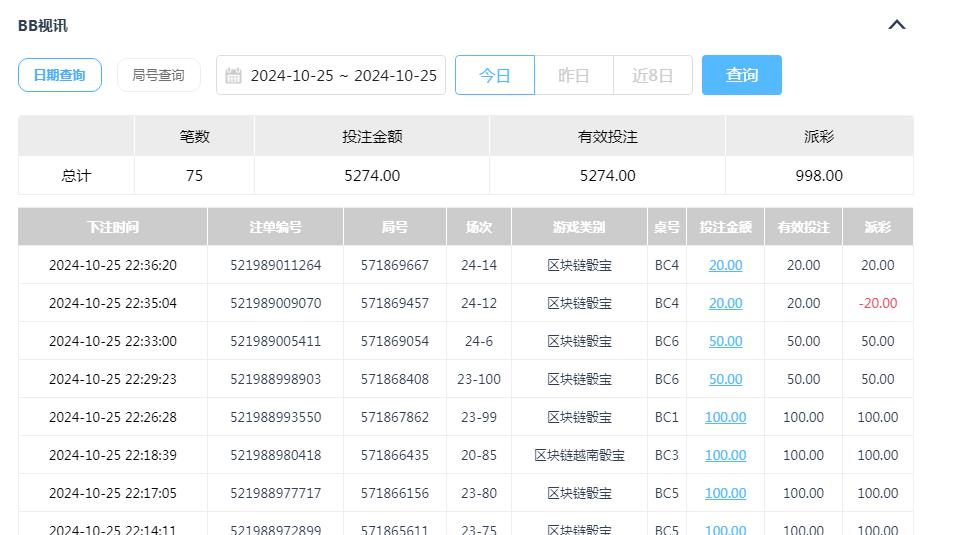Open 100.00 bet link for table BC1
The height and width of the screenshot is (535, 962).
(725, 417)
